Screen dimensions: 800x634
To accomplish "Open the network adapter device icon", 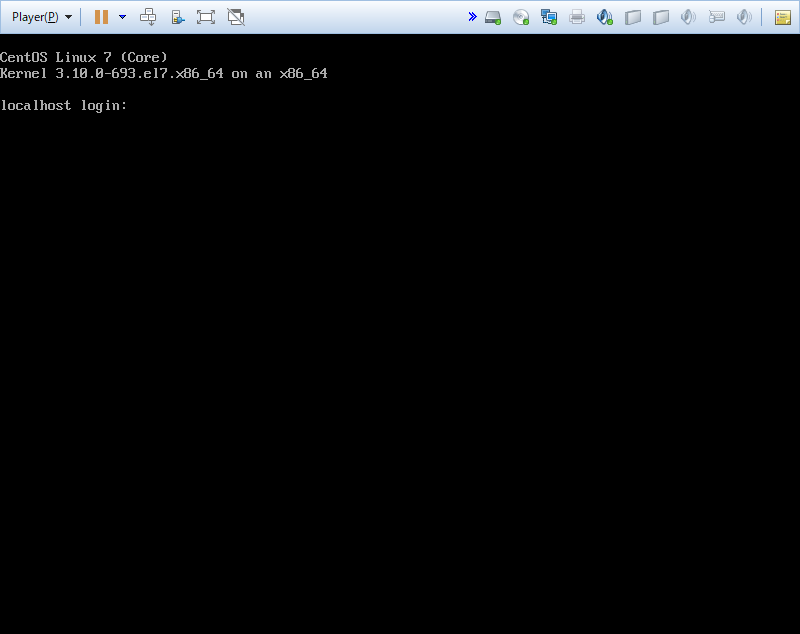I will [549, 17].
